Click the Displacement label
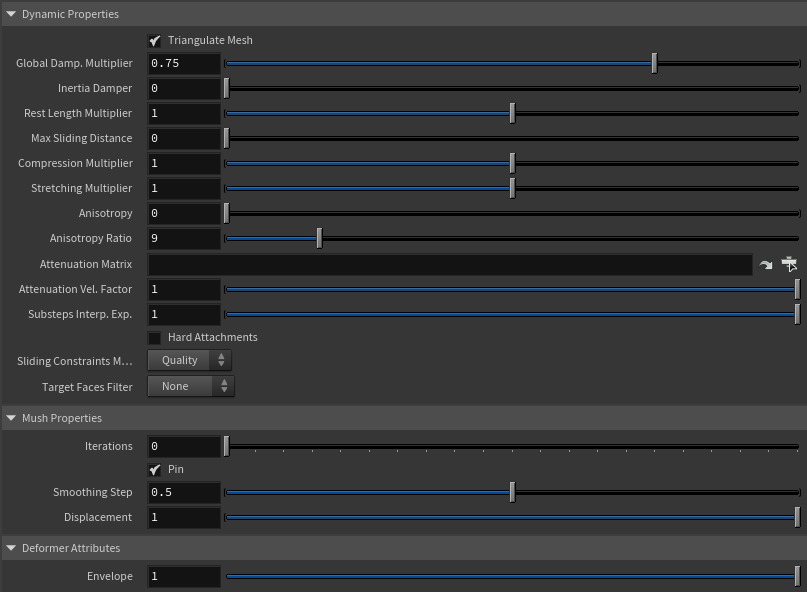The width and height of the screenshot is (807, 592). pyautogui.click(x=98, y=517)
